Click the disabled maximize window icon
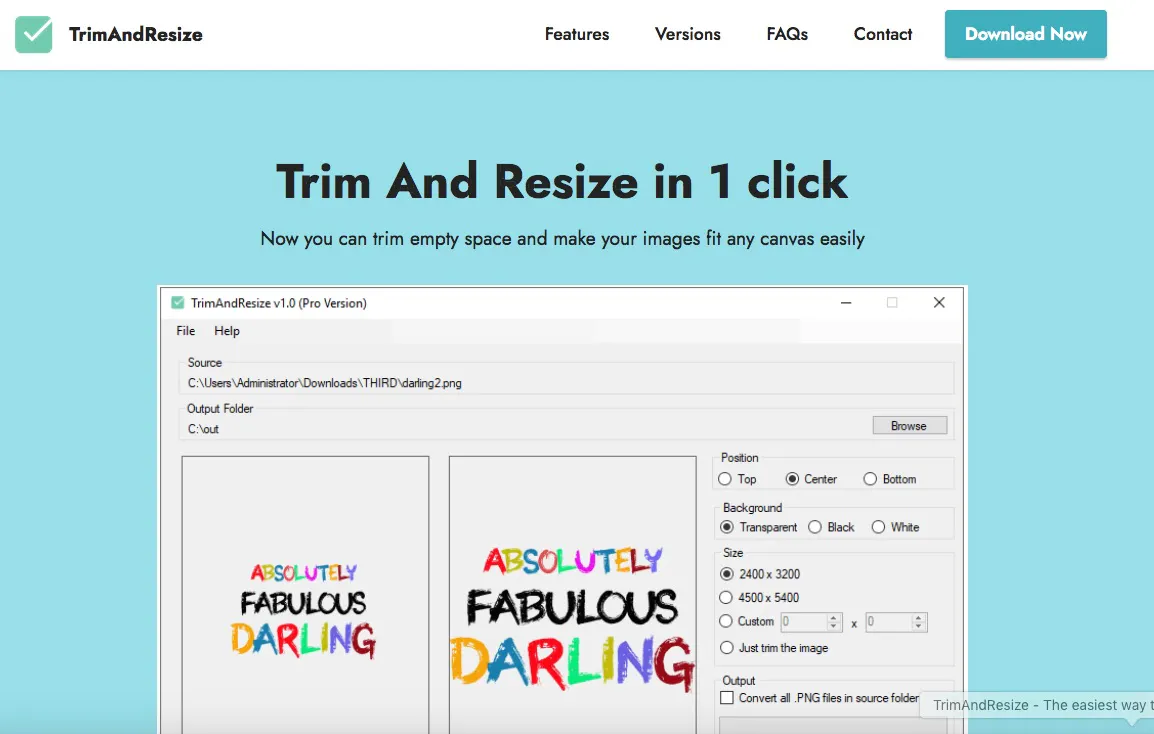 tap(892, 303)
